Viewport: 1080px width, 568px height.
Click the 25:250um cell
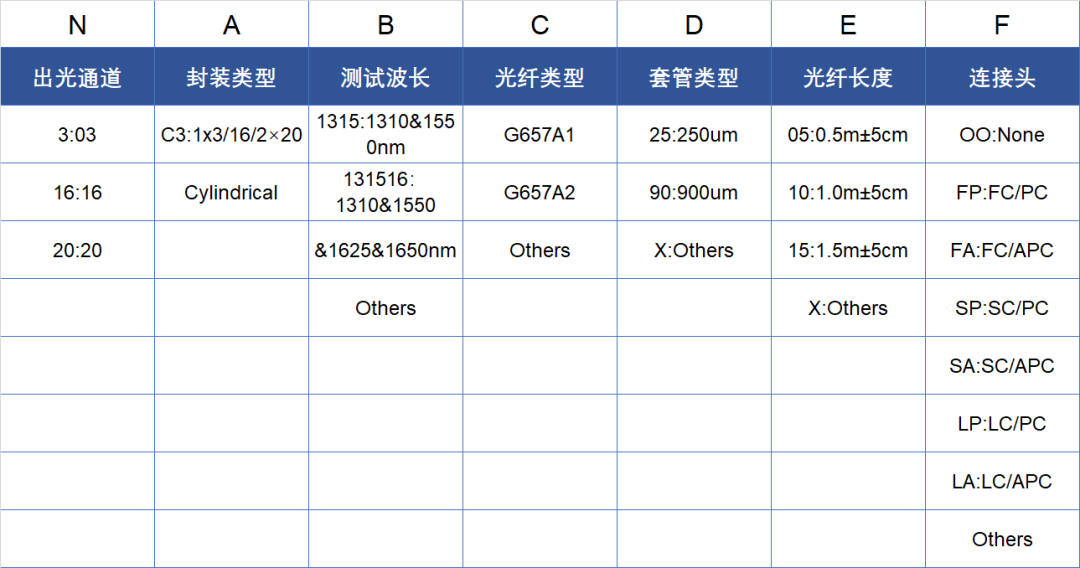693,135
